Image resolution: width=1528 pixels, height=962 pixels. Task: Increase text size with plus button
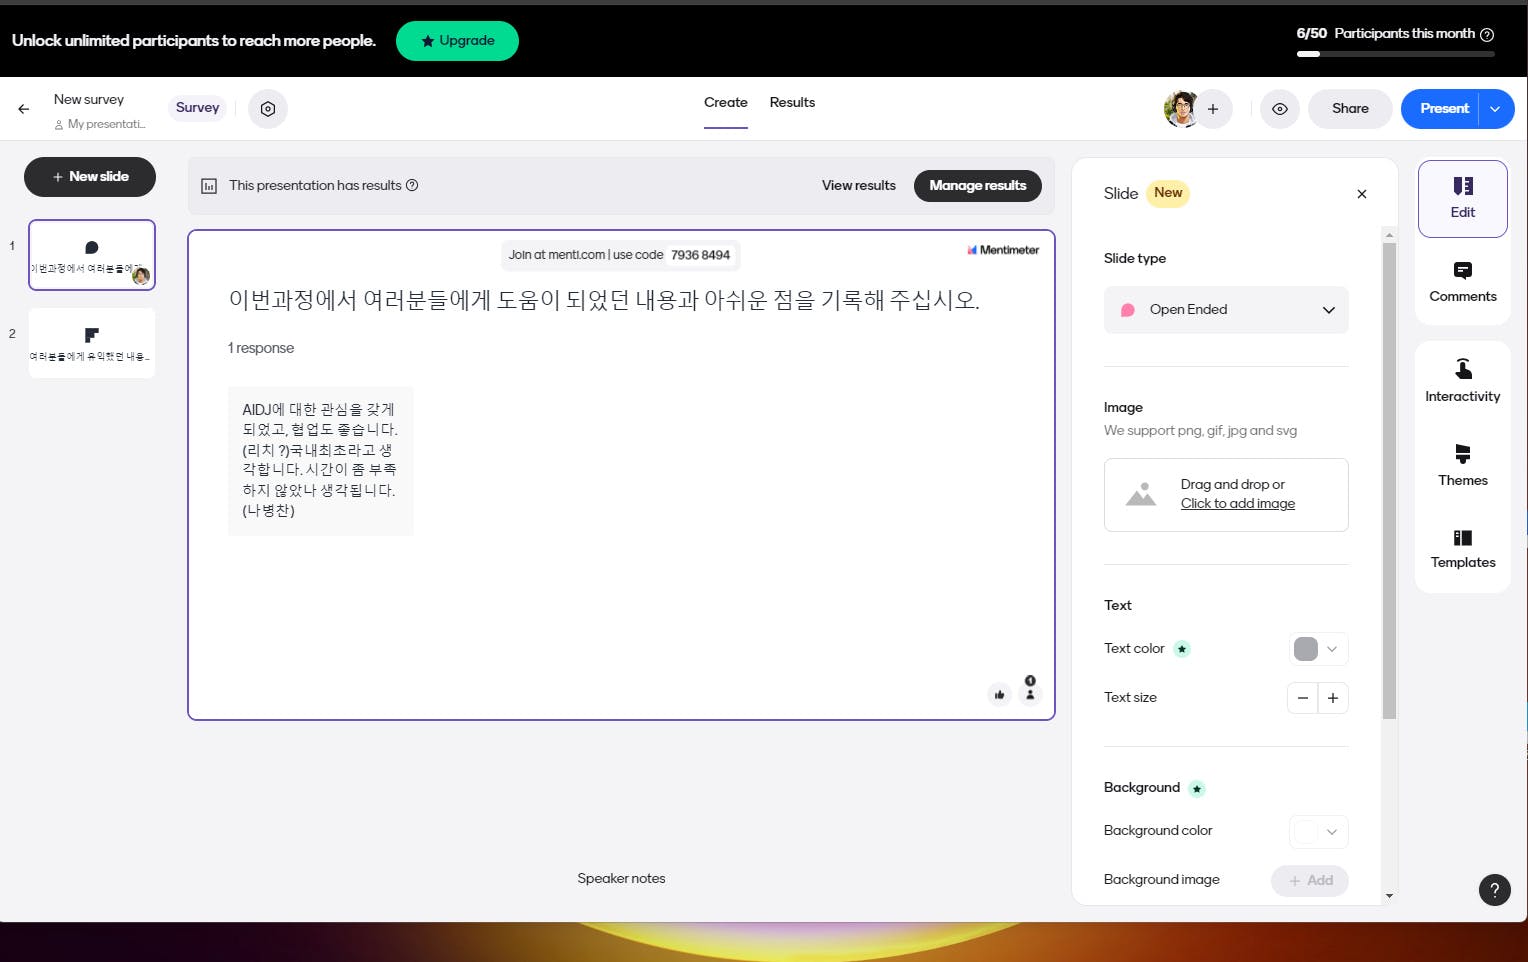1333,698
